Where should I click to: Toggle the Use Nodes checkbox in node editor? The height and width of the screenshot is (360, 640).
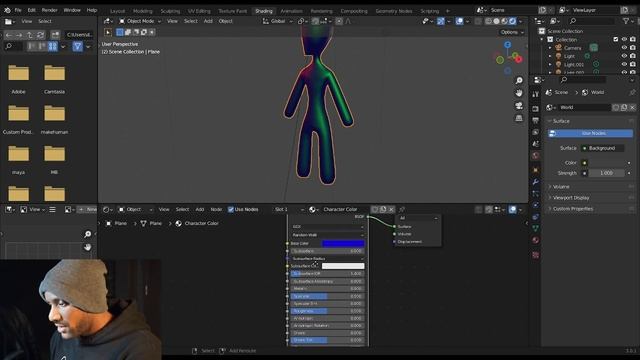(231, 209)
